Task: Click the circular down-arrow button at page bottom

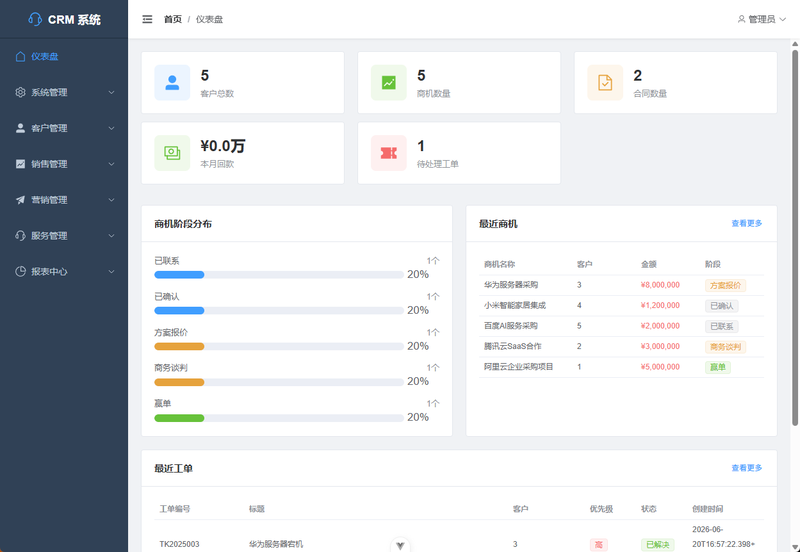Action: 400,545
